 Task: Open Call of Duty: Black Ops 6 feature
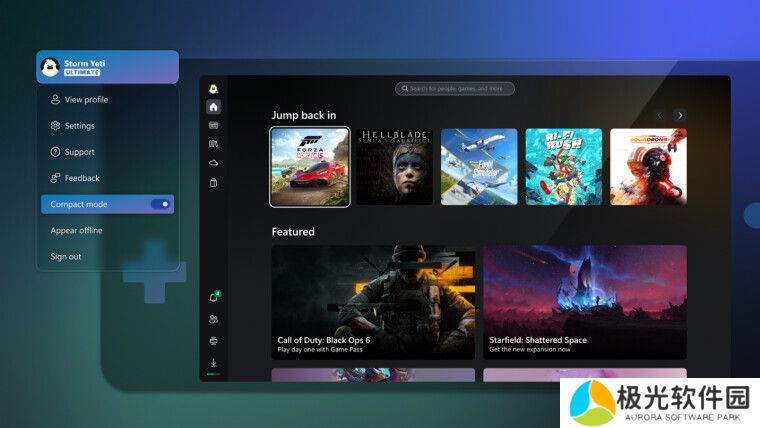(x=373, y=302)
